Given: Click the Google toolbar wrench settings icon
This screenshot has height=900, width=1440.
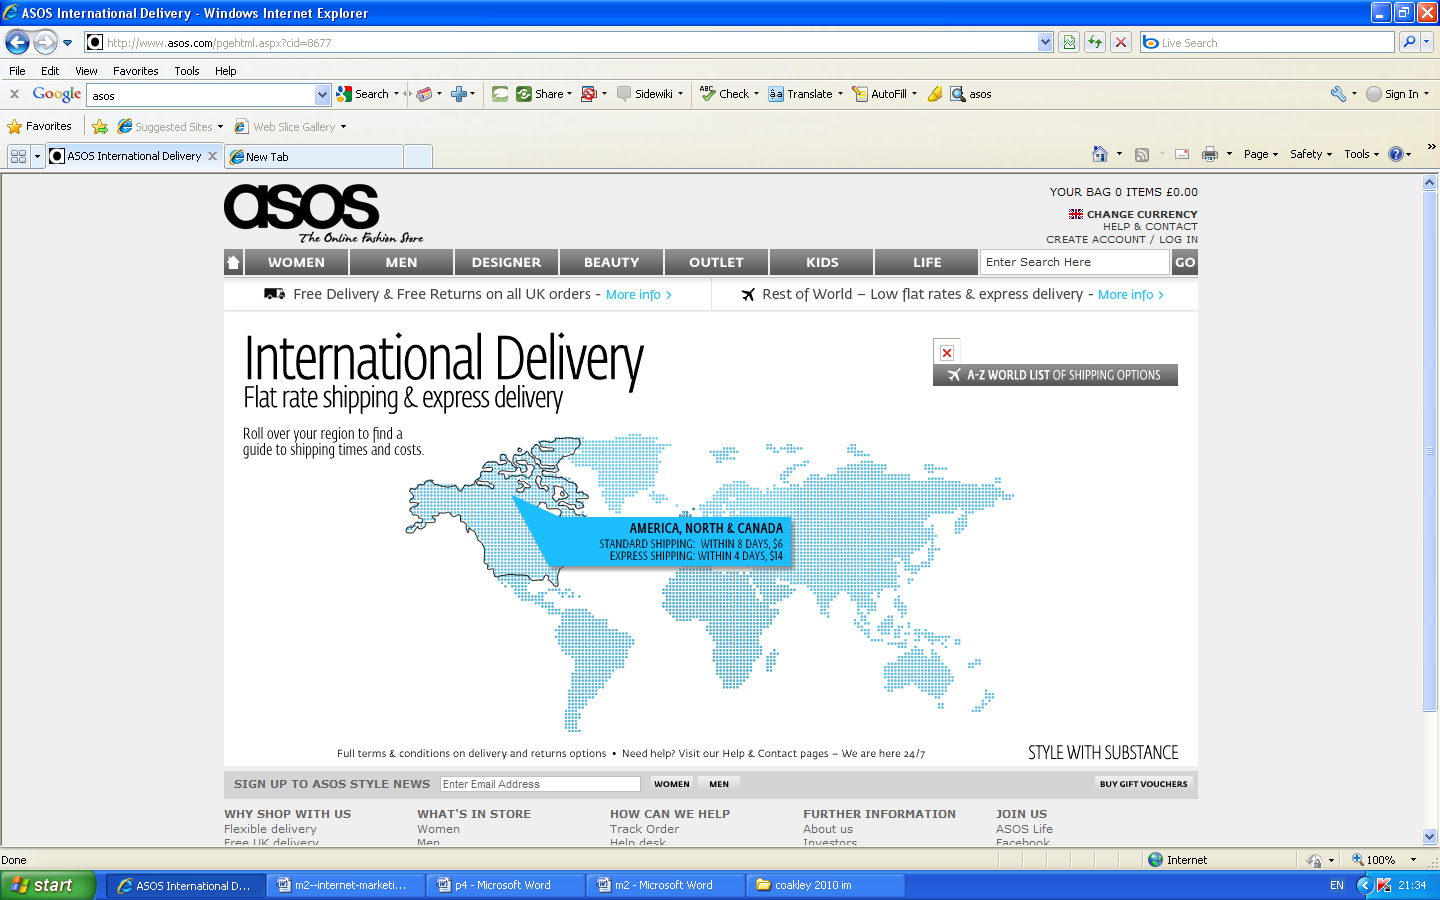Looking at the screenshot, I should (x=1338, y=94).
